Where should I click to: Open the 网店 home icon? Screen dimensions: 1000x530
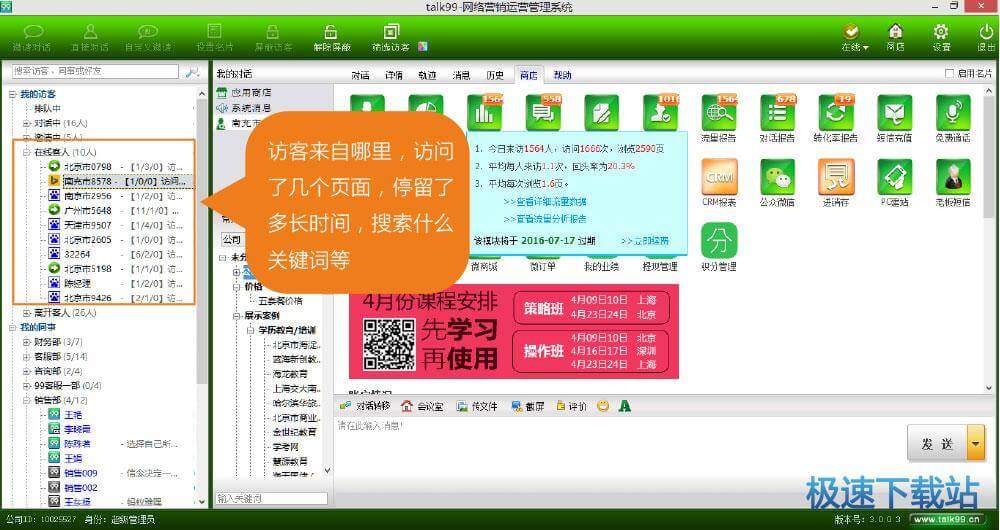click(x=895, y=31)
